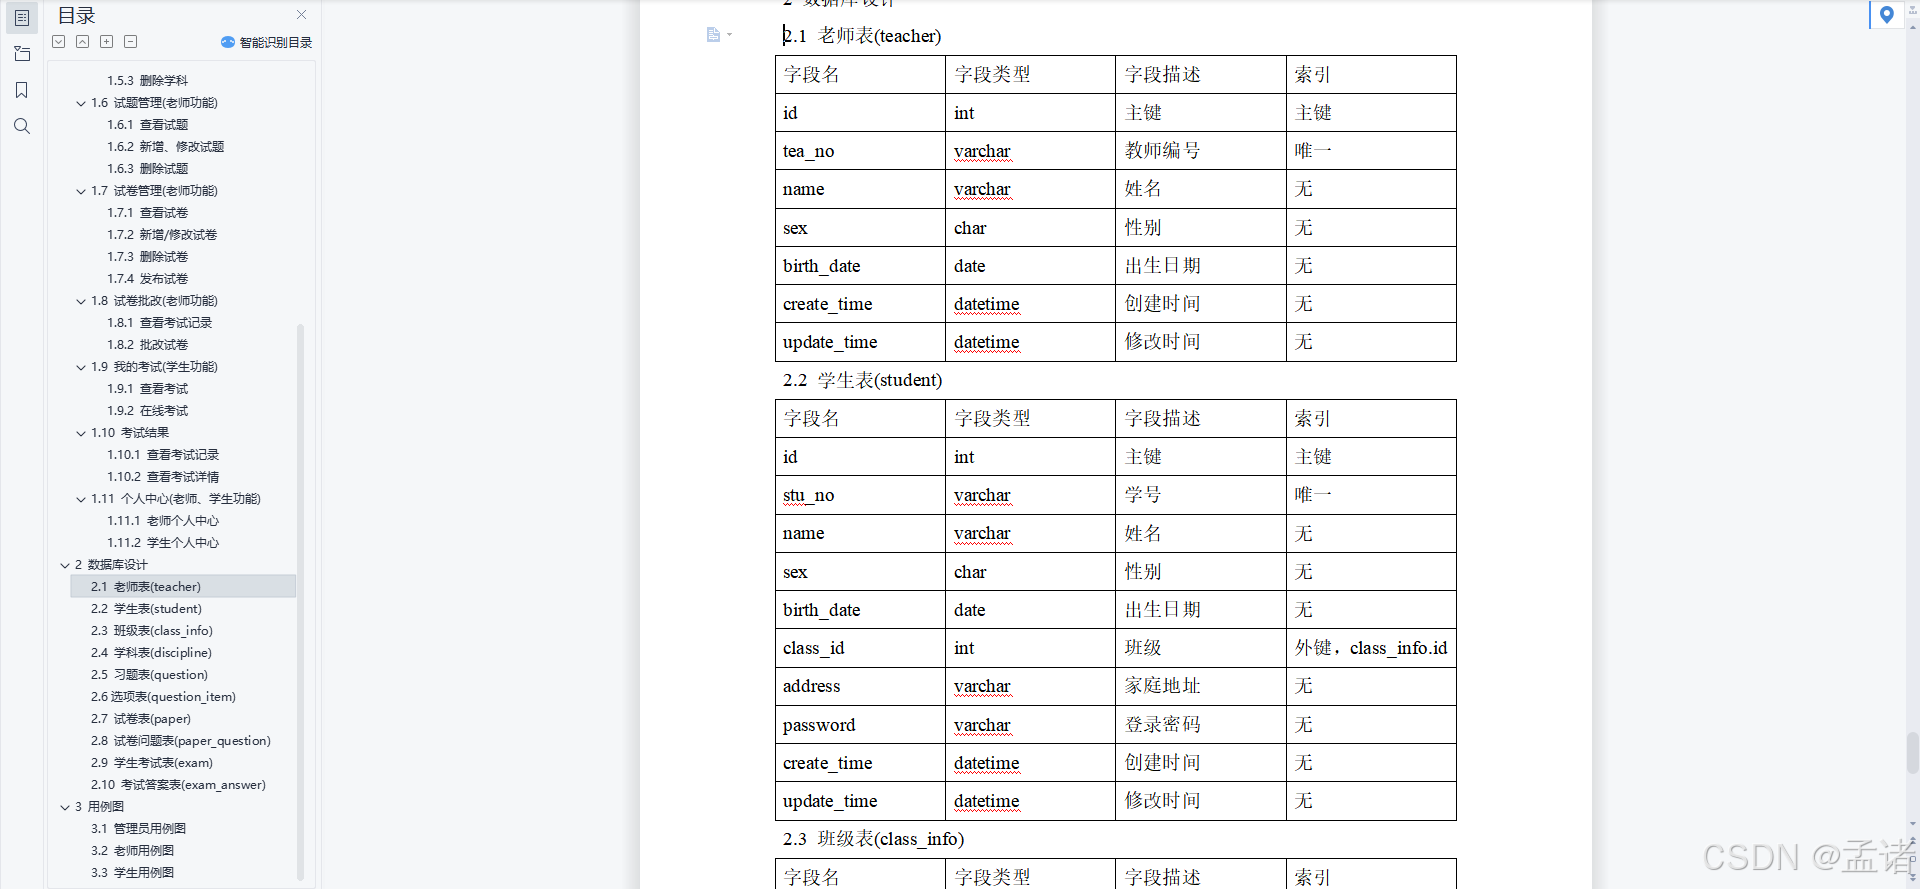
Task: Open the outline panel icon in left sidebar
Action: (22, 18)
